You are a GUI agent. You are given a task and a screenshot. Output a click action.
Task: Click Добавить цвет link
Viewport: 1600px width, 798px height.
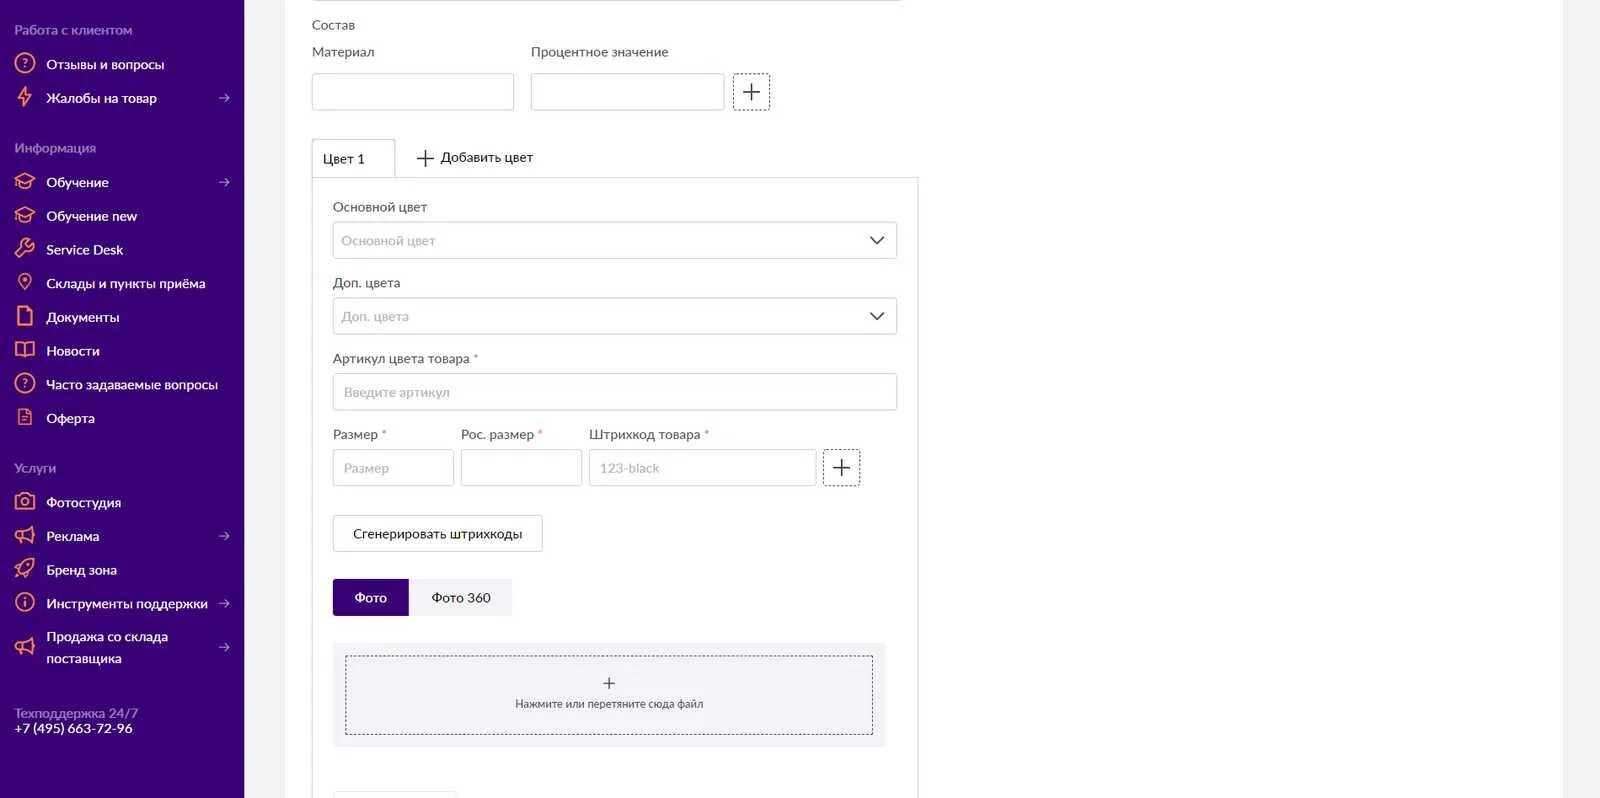tap(475, 157)
